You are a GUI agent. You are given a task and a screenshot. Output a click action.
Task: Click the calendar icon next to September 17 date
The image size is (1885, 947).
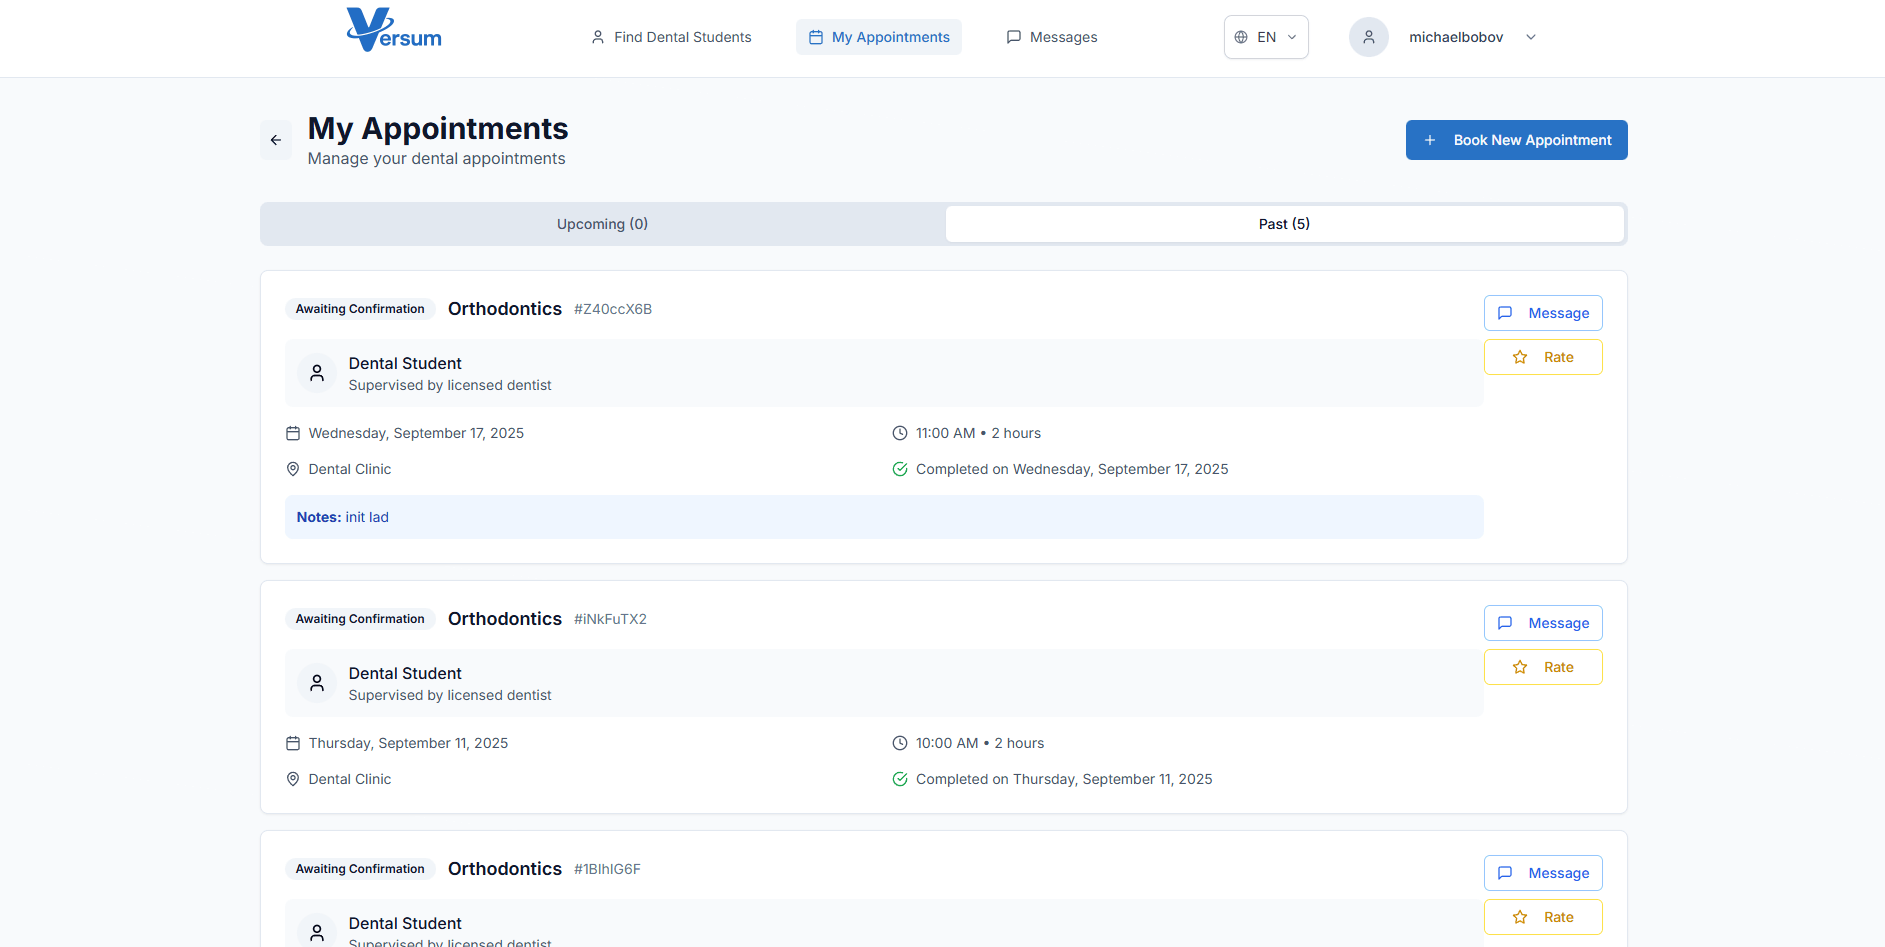[293, 433]
